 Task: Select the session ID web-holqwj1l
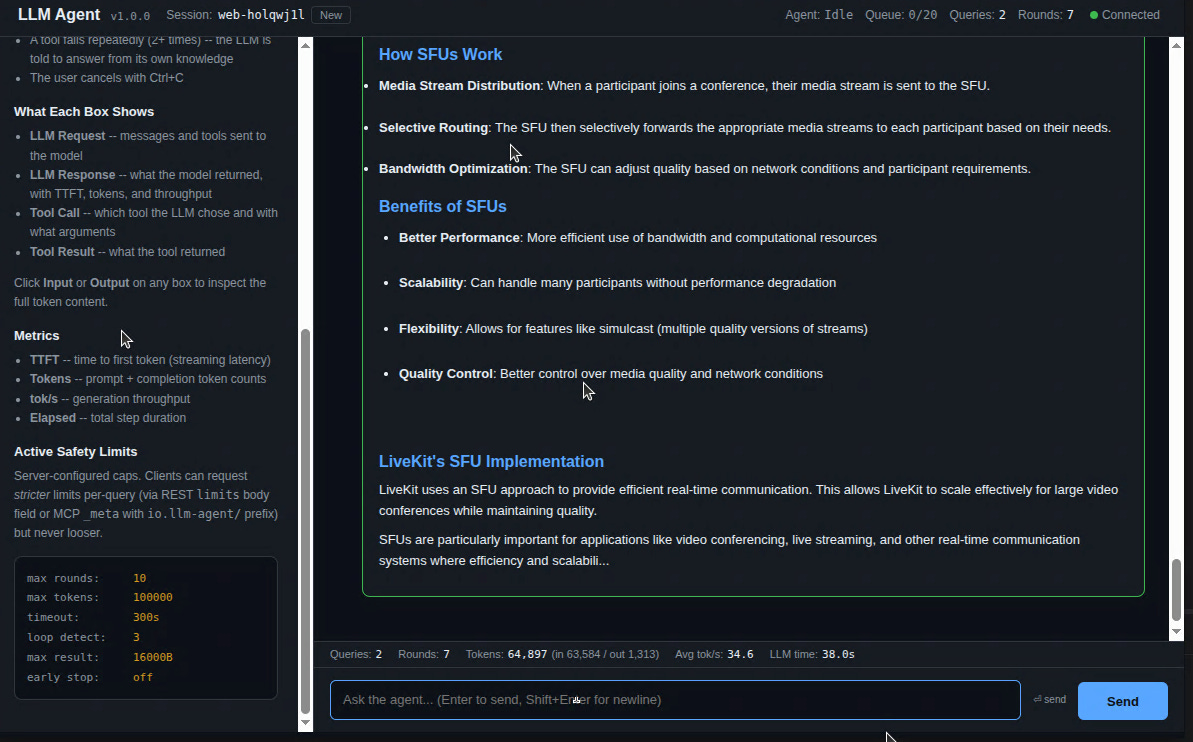(x=261, y=15)
